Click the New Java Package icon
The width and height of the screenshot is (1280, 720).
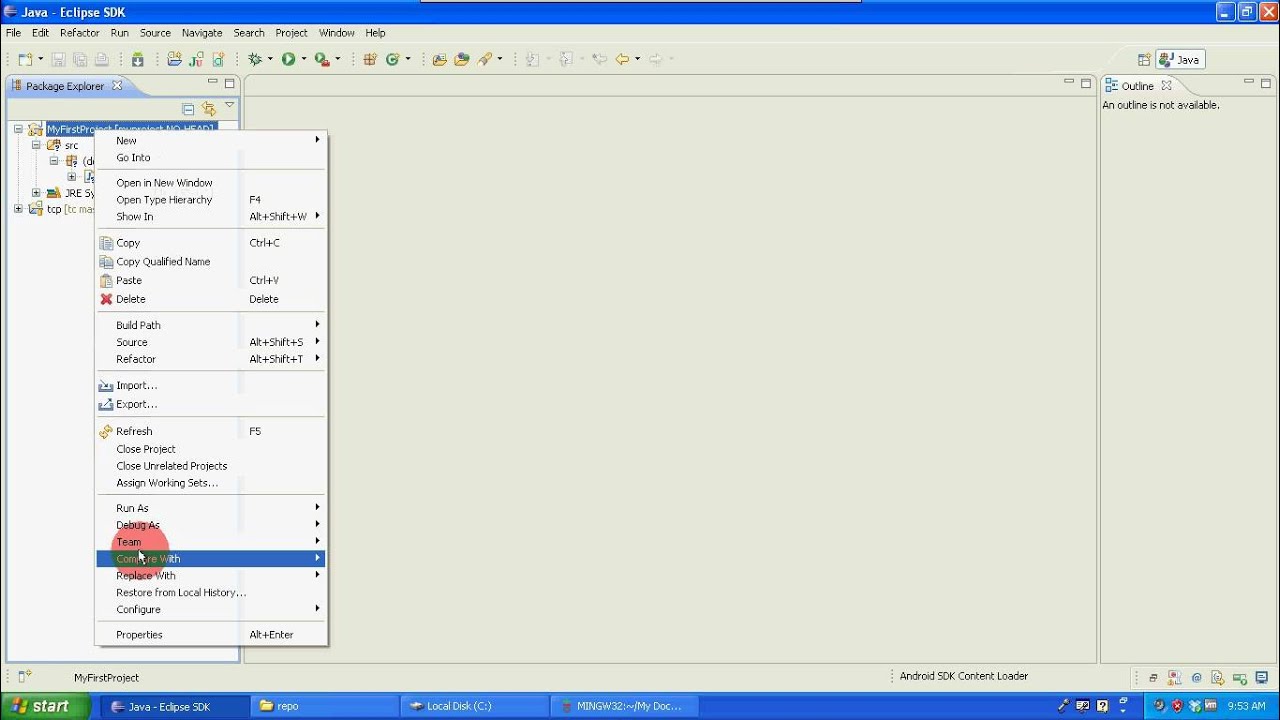pos(370,60)
